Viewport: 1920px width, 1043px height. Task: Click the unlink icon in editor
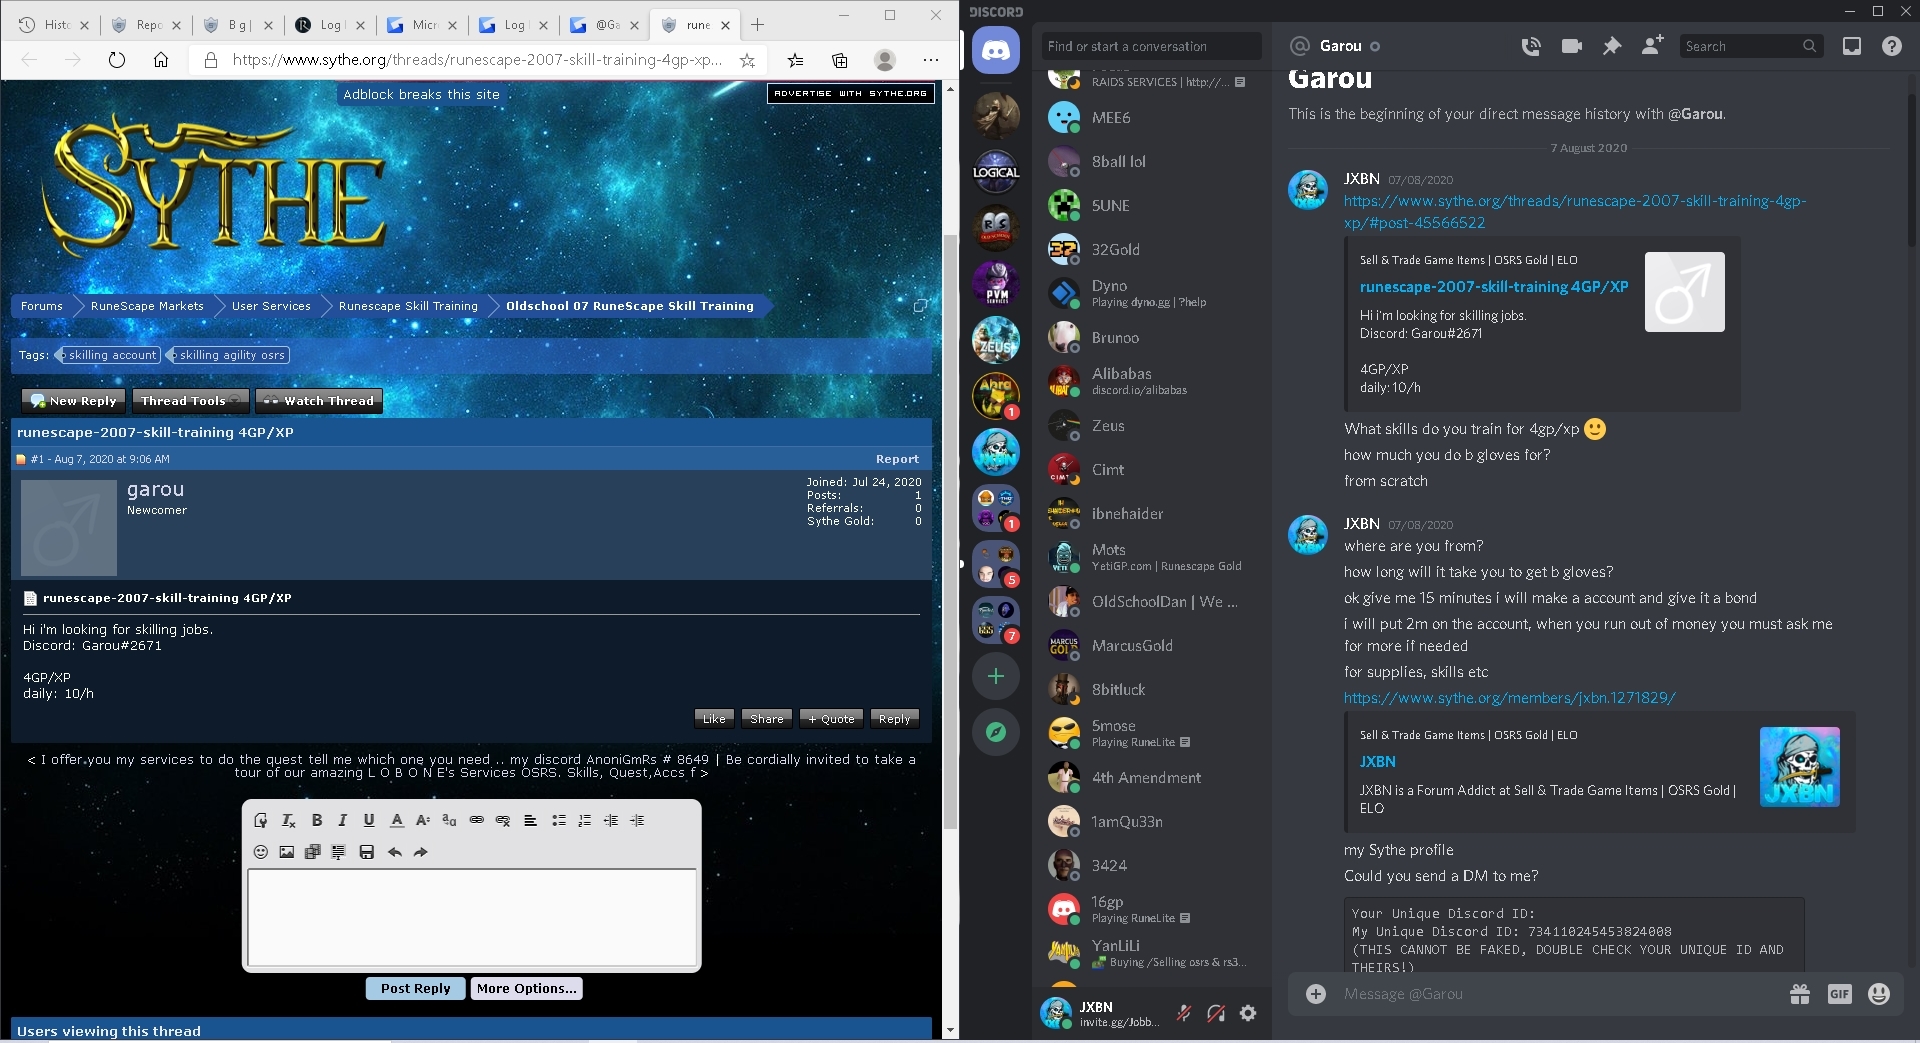coord(503,820)
